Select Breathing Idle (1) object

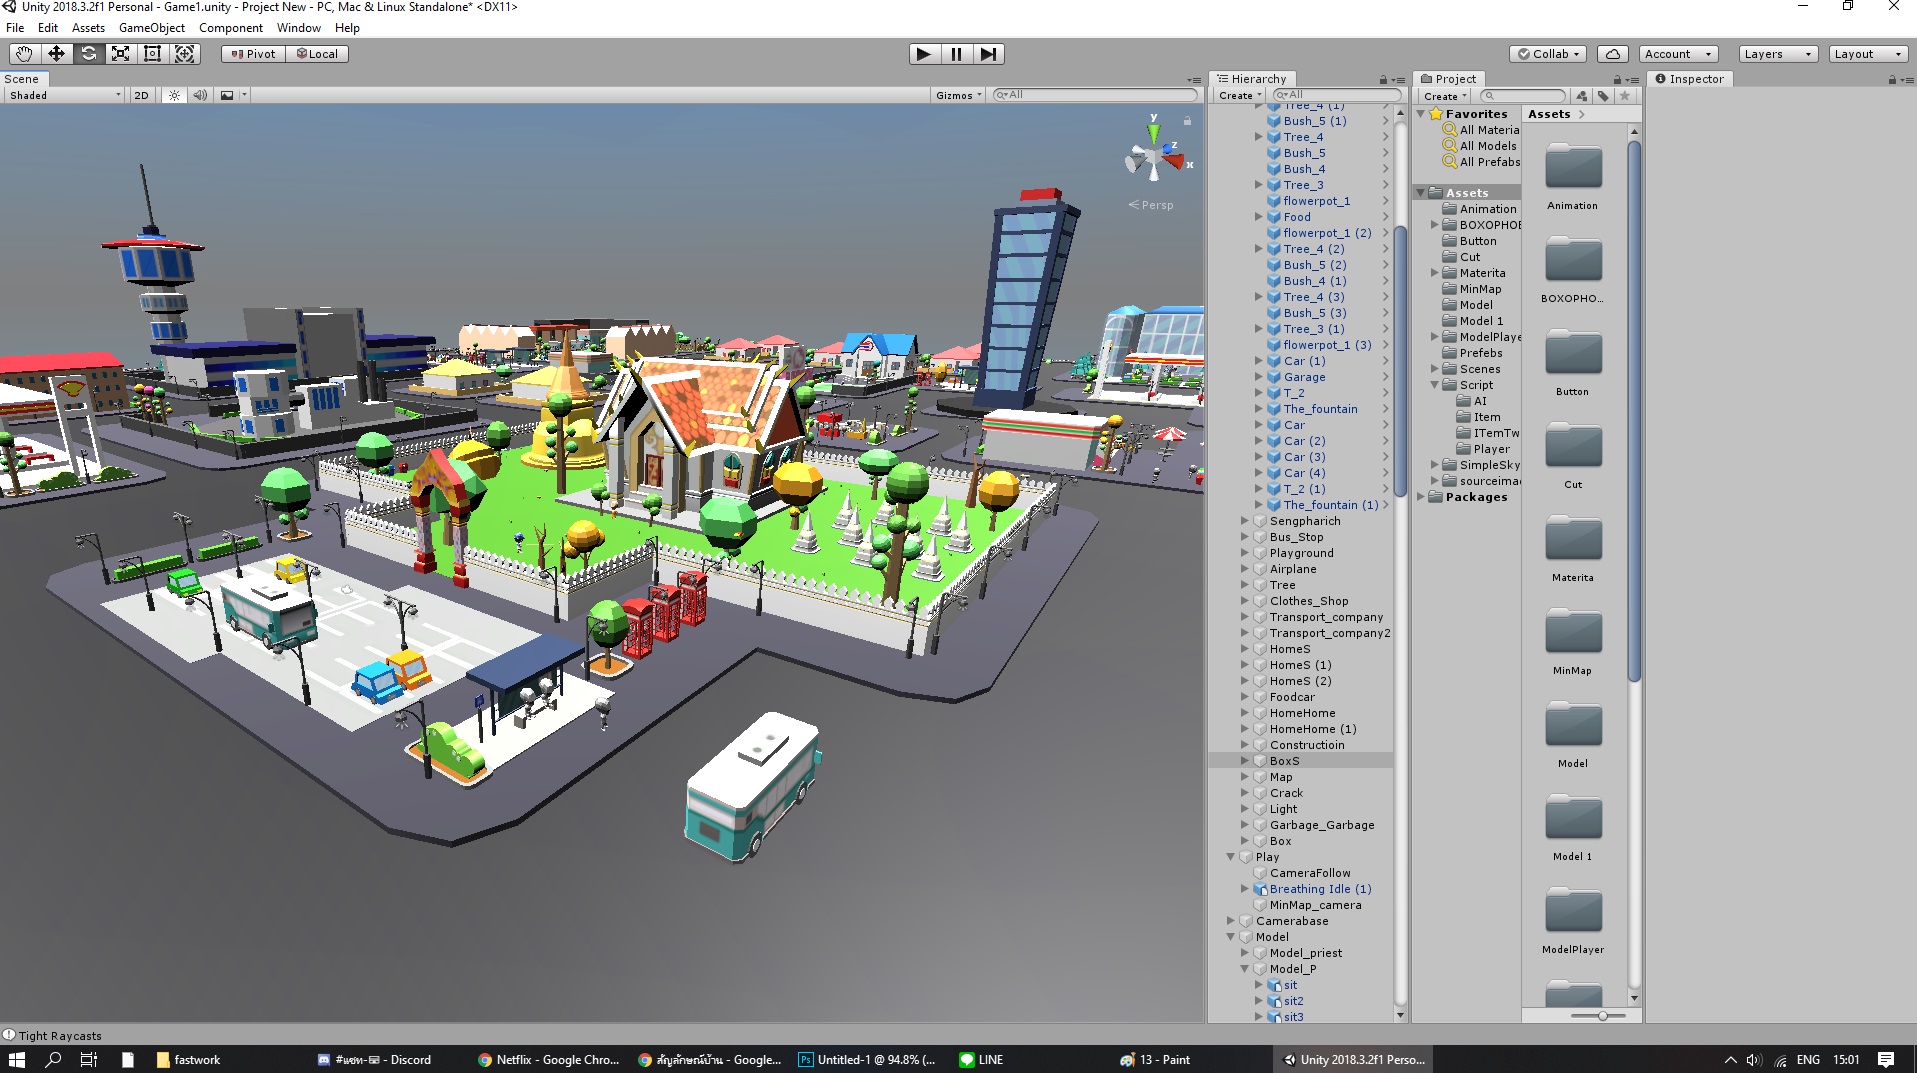pyautogui.click(x=1320, y=889)
